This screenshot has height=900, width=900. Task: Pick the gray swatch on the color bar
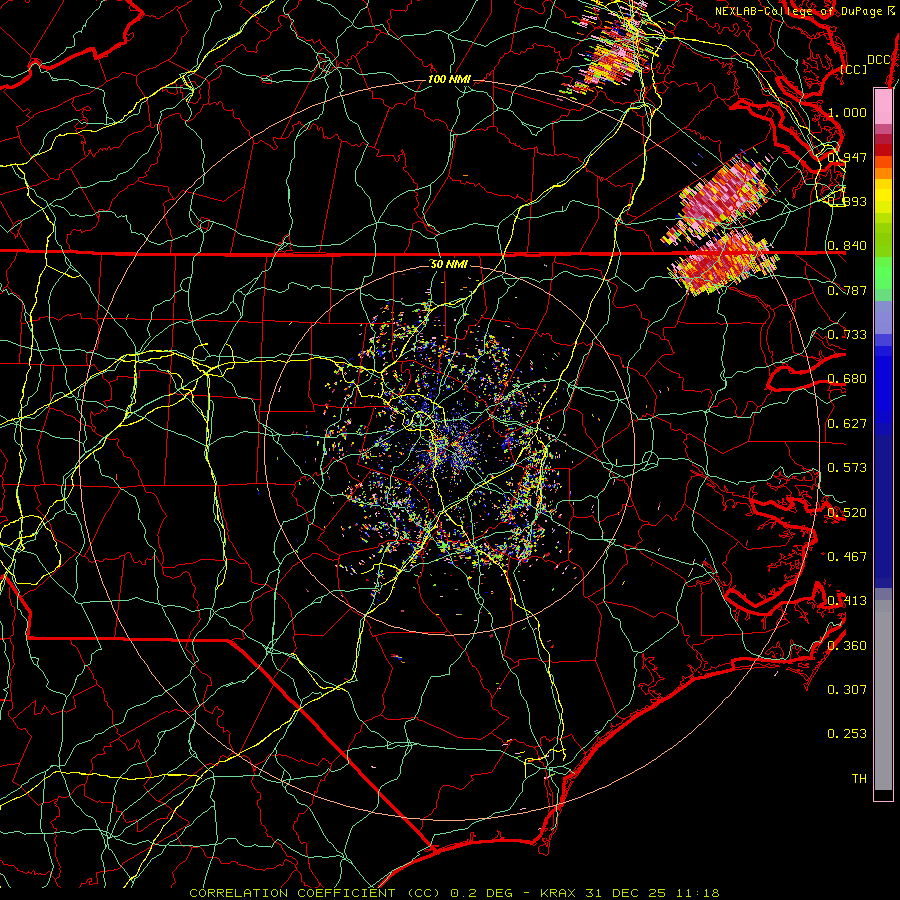pos(883,695)
